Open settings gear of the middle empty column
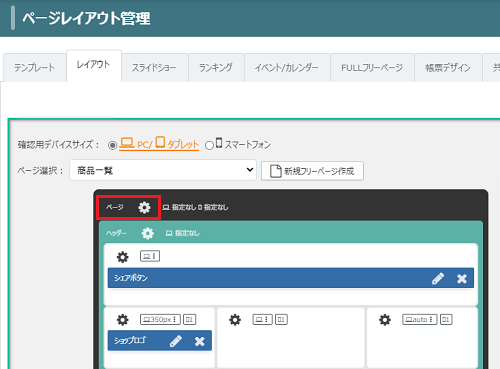This screenshot has height=369, width=500. [235, 320]
